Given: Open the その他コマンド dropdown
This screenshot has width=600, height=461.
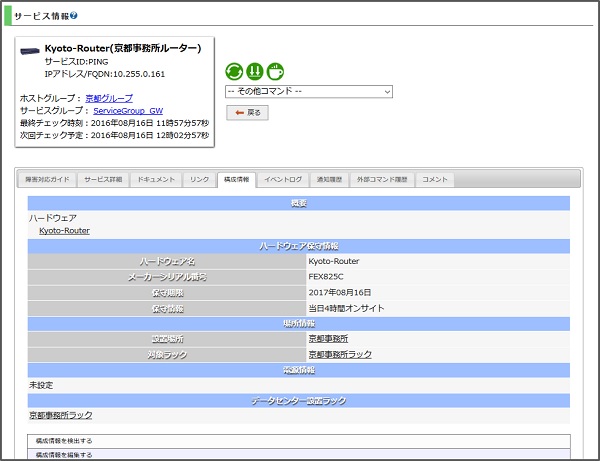Looking at the screenshot, I should [x=309, y=91].
